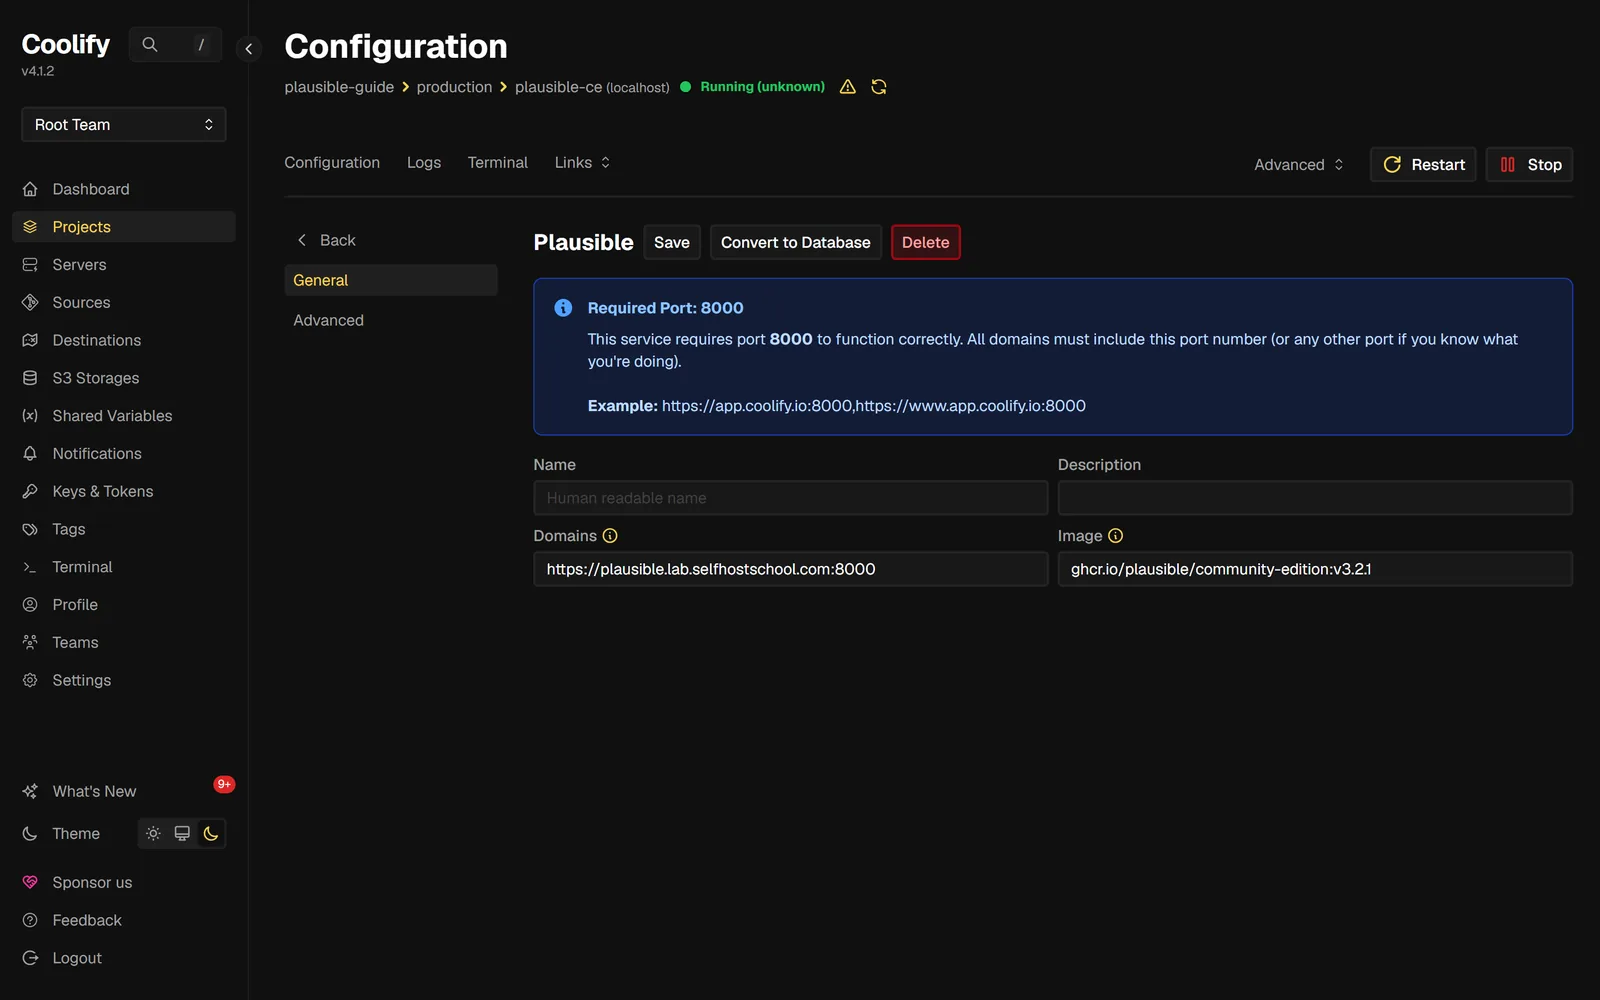Click the Notifications bell icon
This screenshot has height=1000, width=1600.
[30, 454]
